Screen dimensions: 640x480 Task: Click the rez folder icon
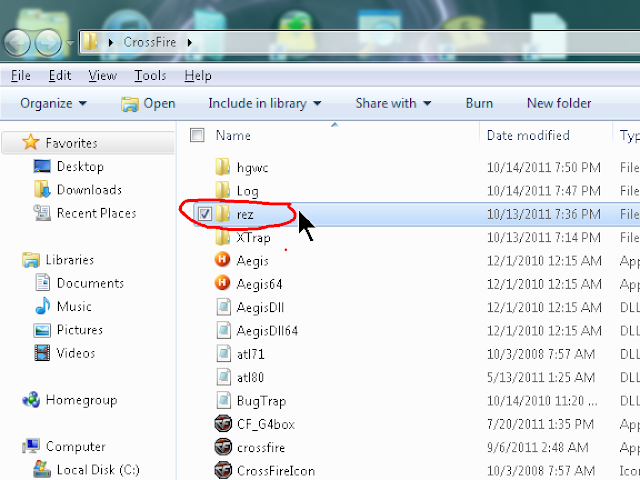point(222,213)
